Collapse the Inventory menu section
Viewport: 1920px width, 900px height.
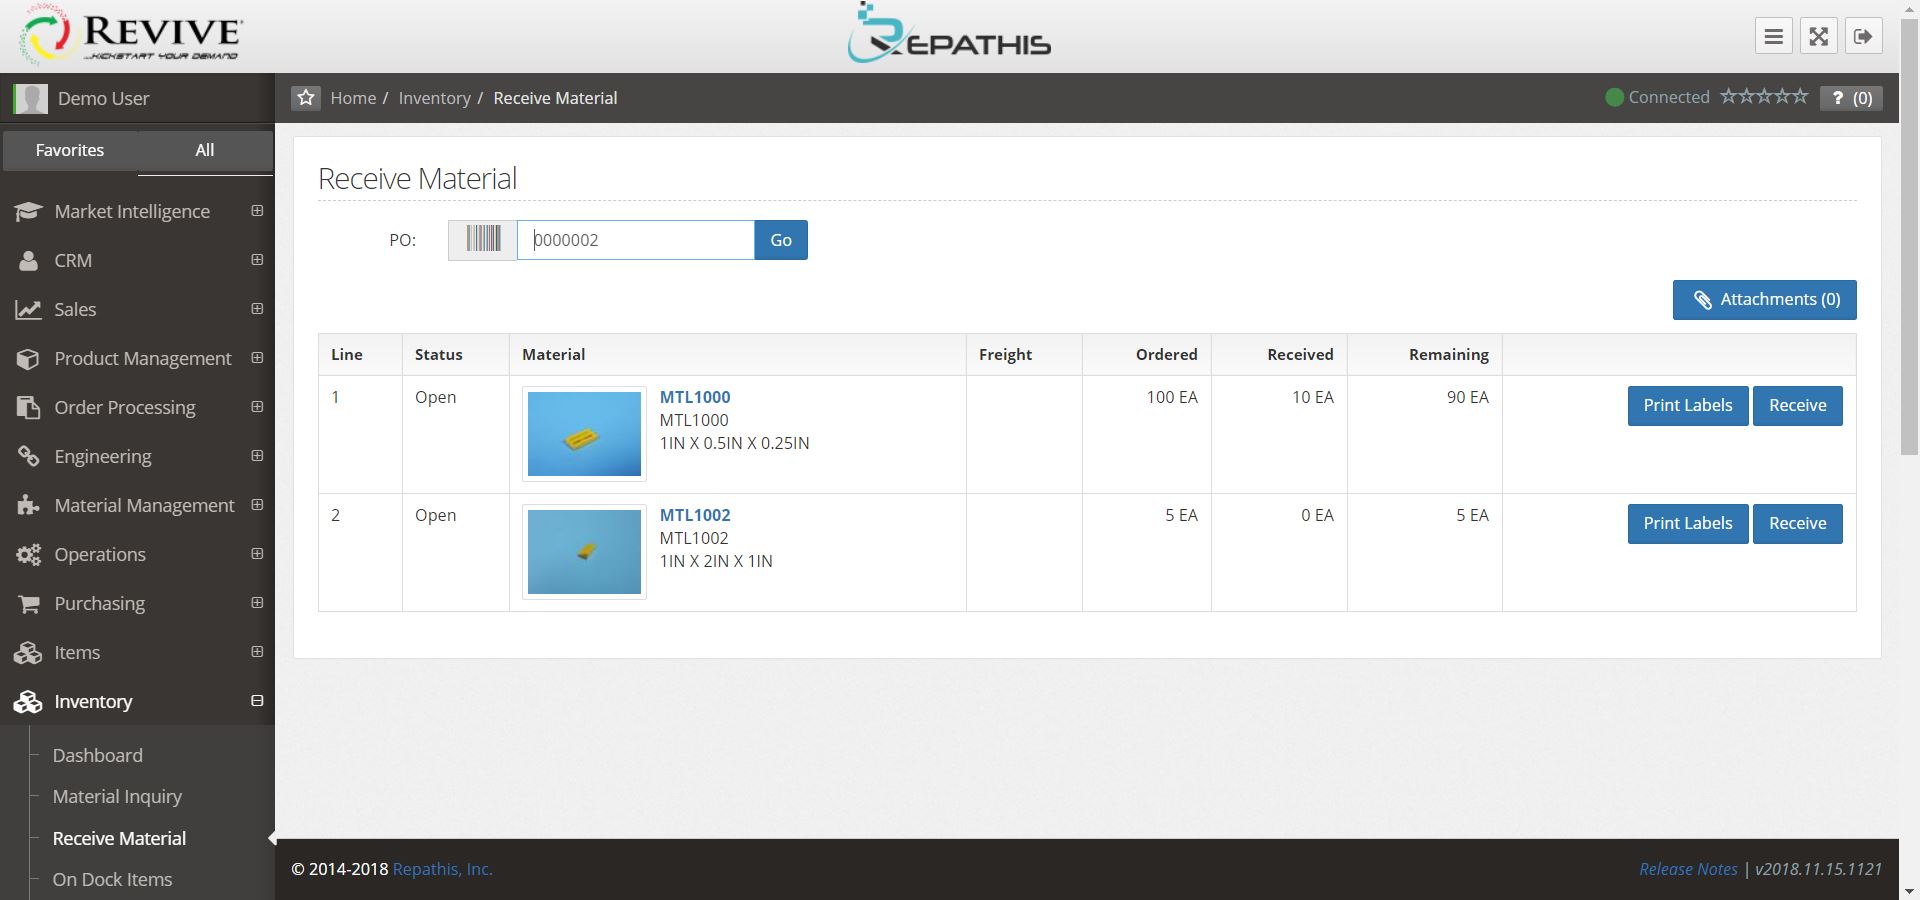click(x=257, y=701)
